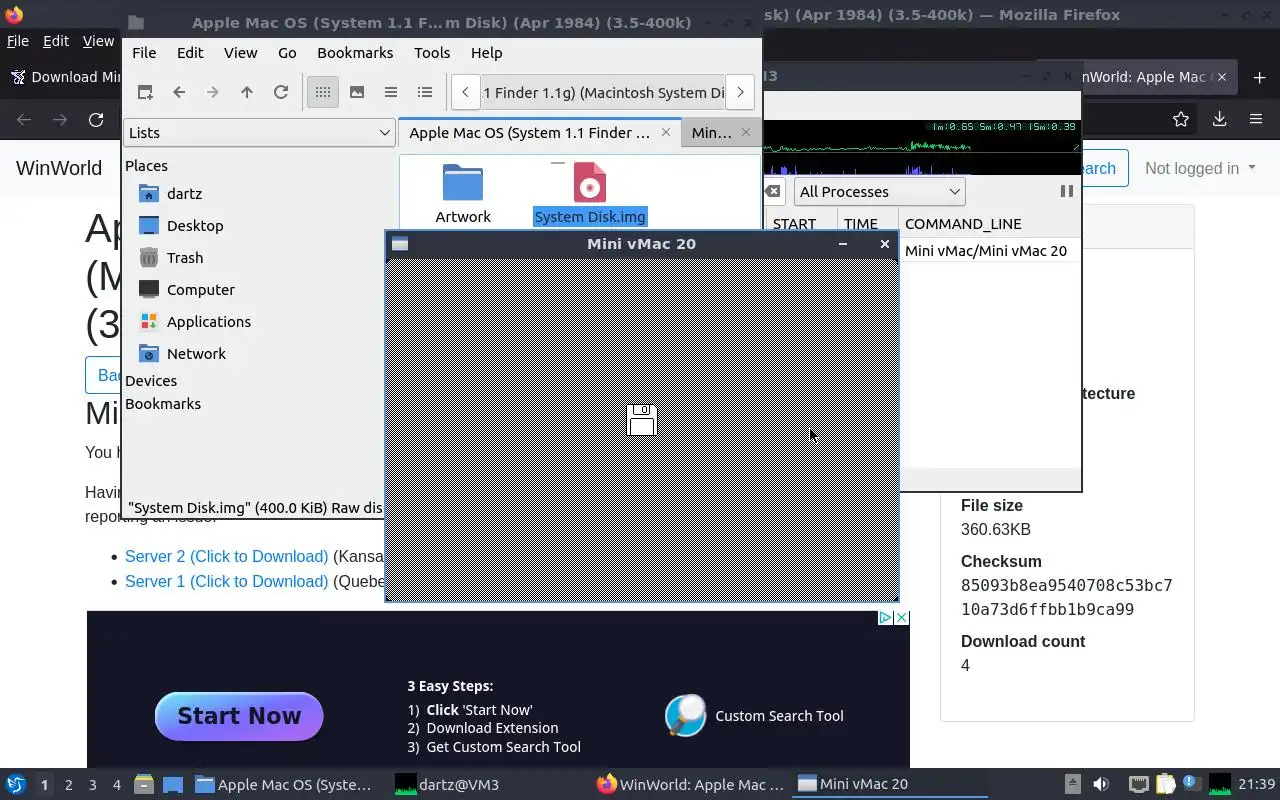Image resolution: width=1280 pixels, height=800 pixels.
Task: Open the View menu in file manager
Action: pyautogui.click(x=240, y=53)
